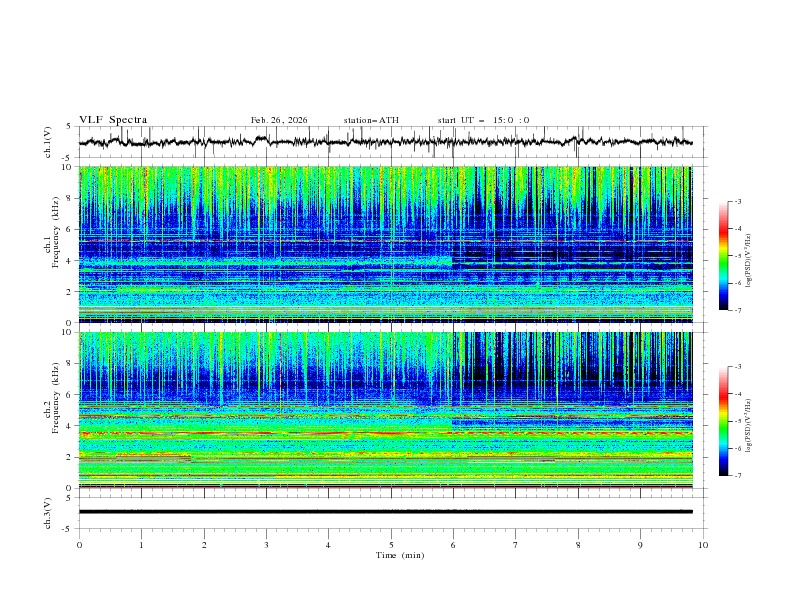Click time axis tick label "7"
The height and width of the screenshot is (612, 792).
pyautogui.click(x=516, y=545)
